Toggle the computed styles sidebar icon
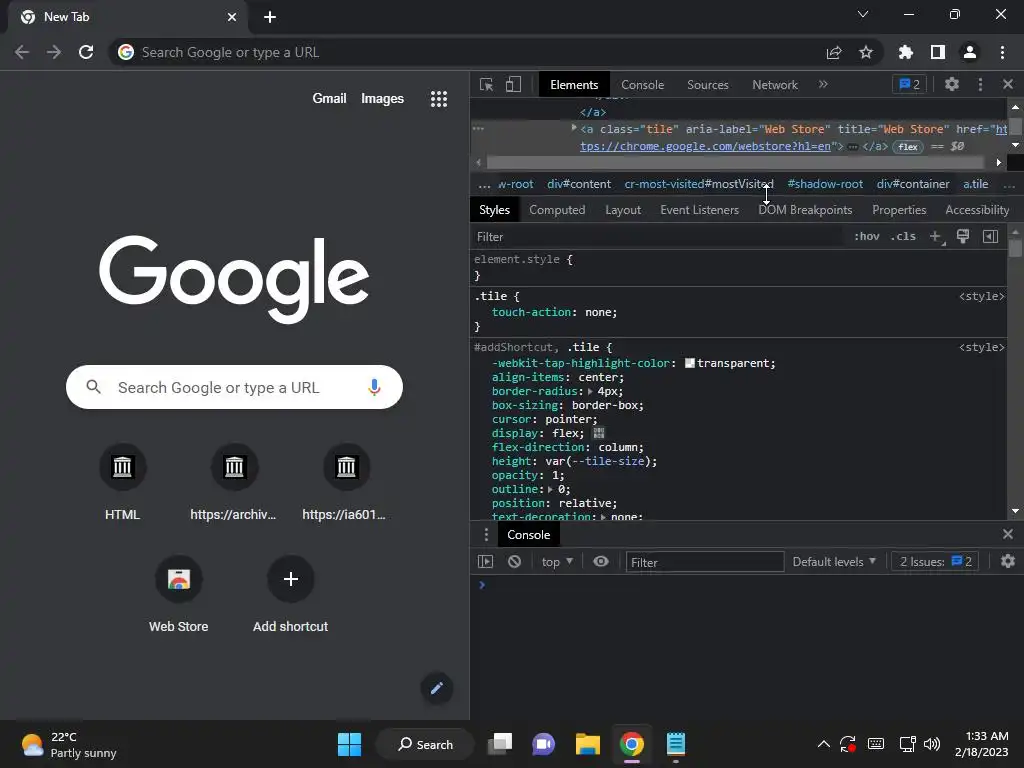 click(x=991, y=236)
